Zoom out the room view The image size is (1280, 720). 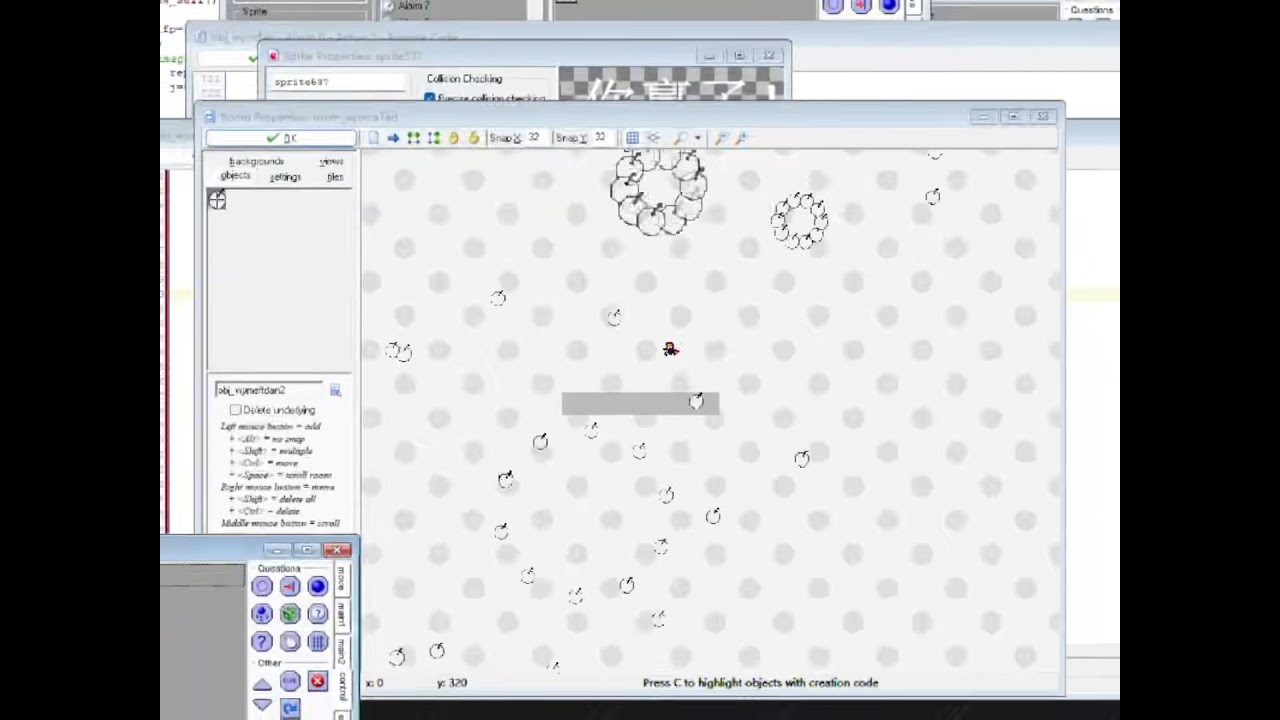721,138
